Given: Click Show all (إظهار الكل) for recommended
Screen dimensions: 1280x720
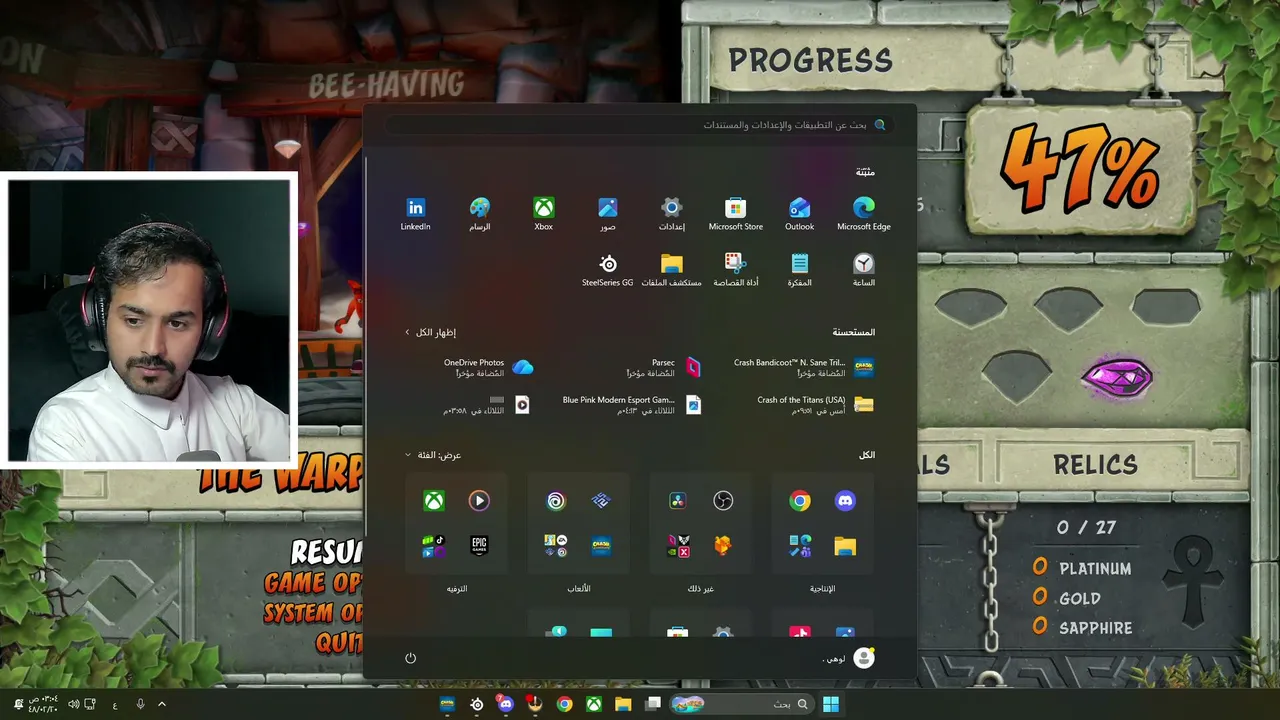Looking at the screenshot, I should [x=430, y=332].
